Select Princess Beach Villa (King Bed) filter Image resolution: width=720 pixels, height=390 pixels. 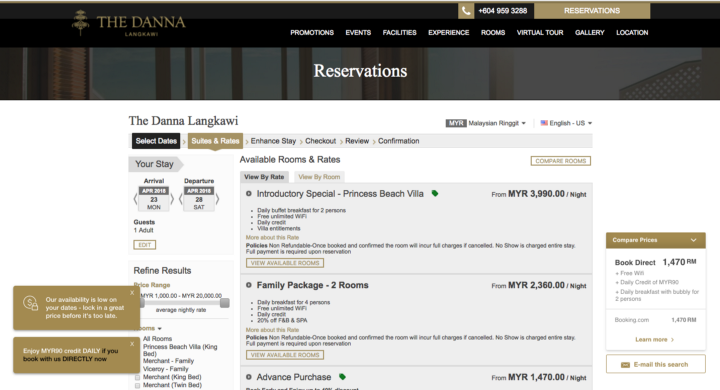[x=180, y=350]
